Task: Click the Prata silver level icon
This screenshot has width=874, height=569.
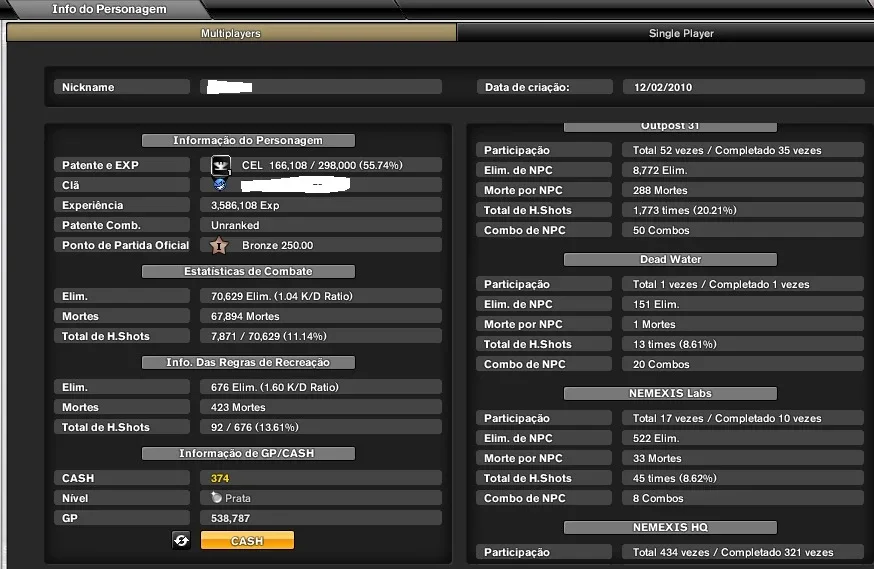Action: [x=216, y=497]
